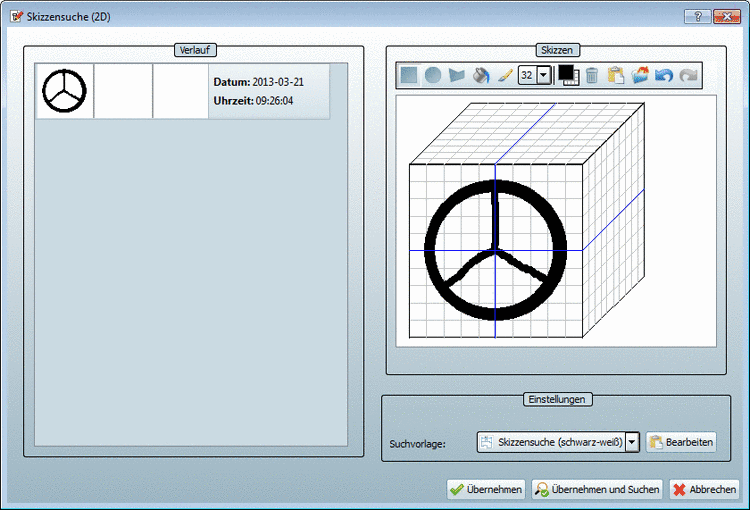Undo the last sketch stroke

pos(664,75)
